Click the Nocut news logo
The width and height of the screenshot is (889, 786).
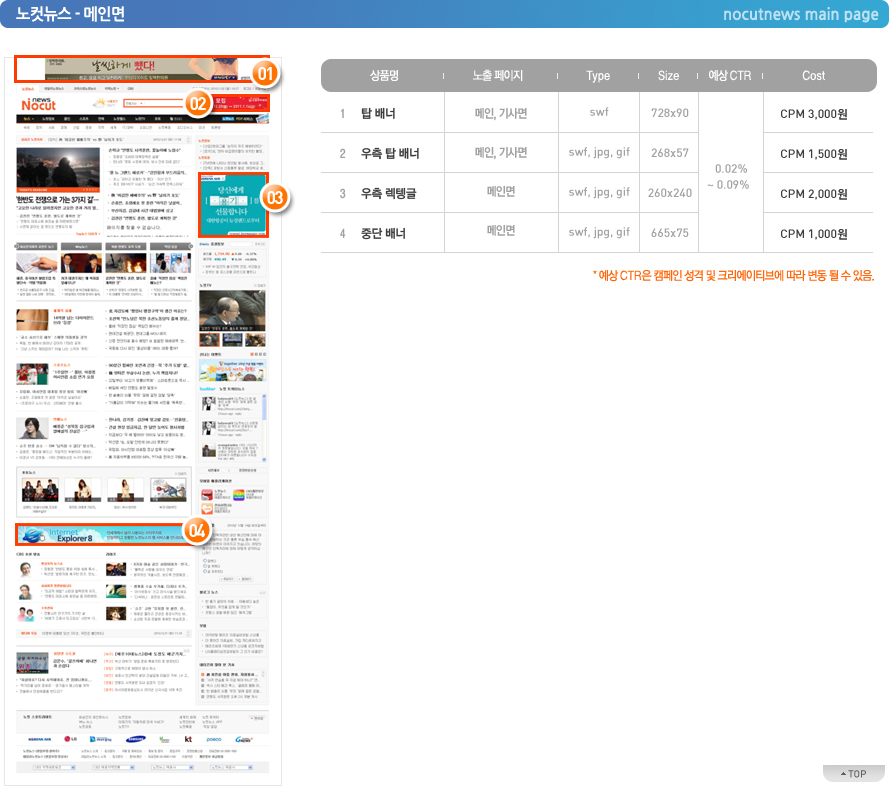pyautogui.click(x=39, y=104)
